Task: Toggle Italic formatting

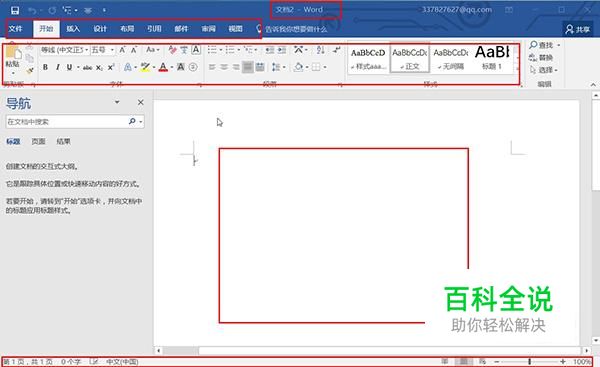Action: (57, 67)
